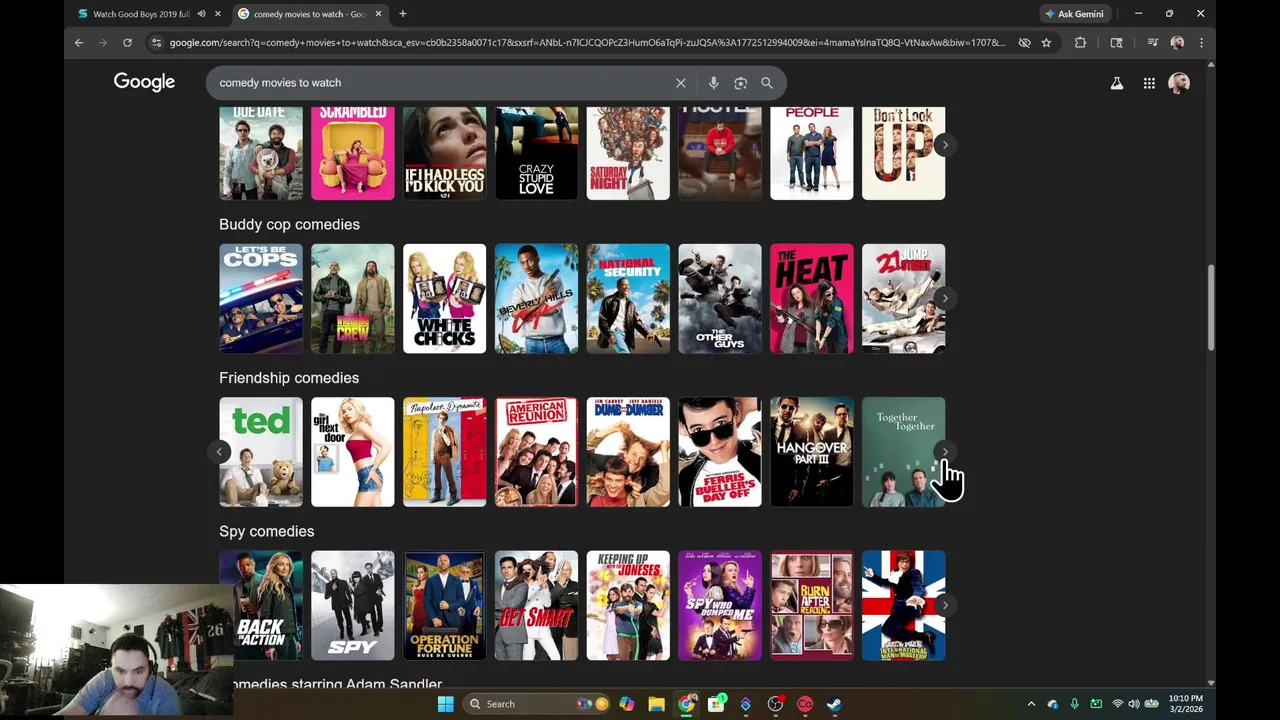Viewport: 1280px width, 720px height.
Task: Click the Google search input field
Action: click(440, 83)
